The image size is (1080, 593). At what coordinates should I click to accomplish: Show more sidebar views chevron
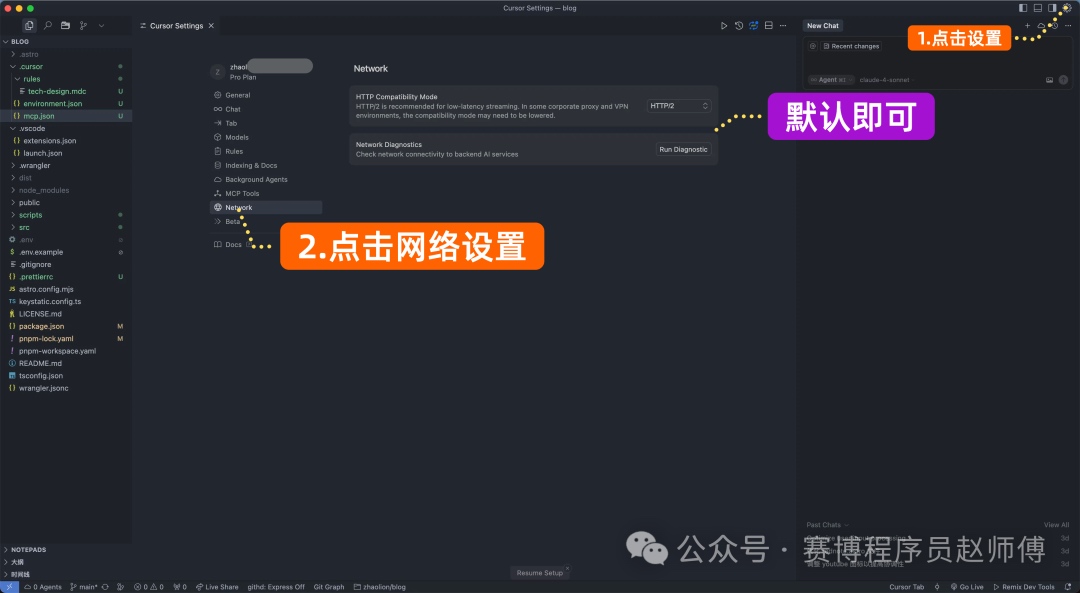[x=101, y=25]
